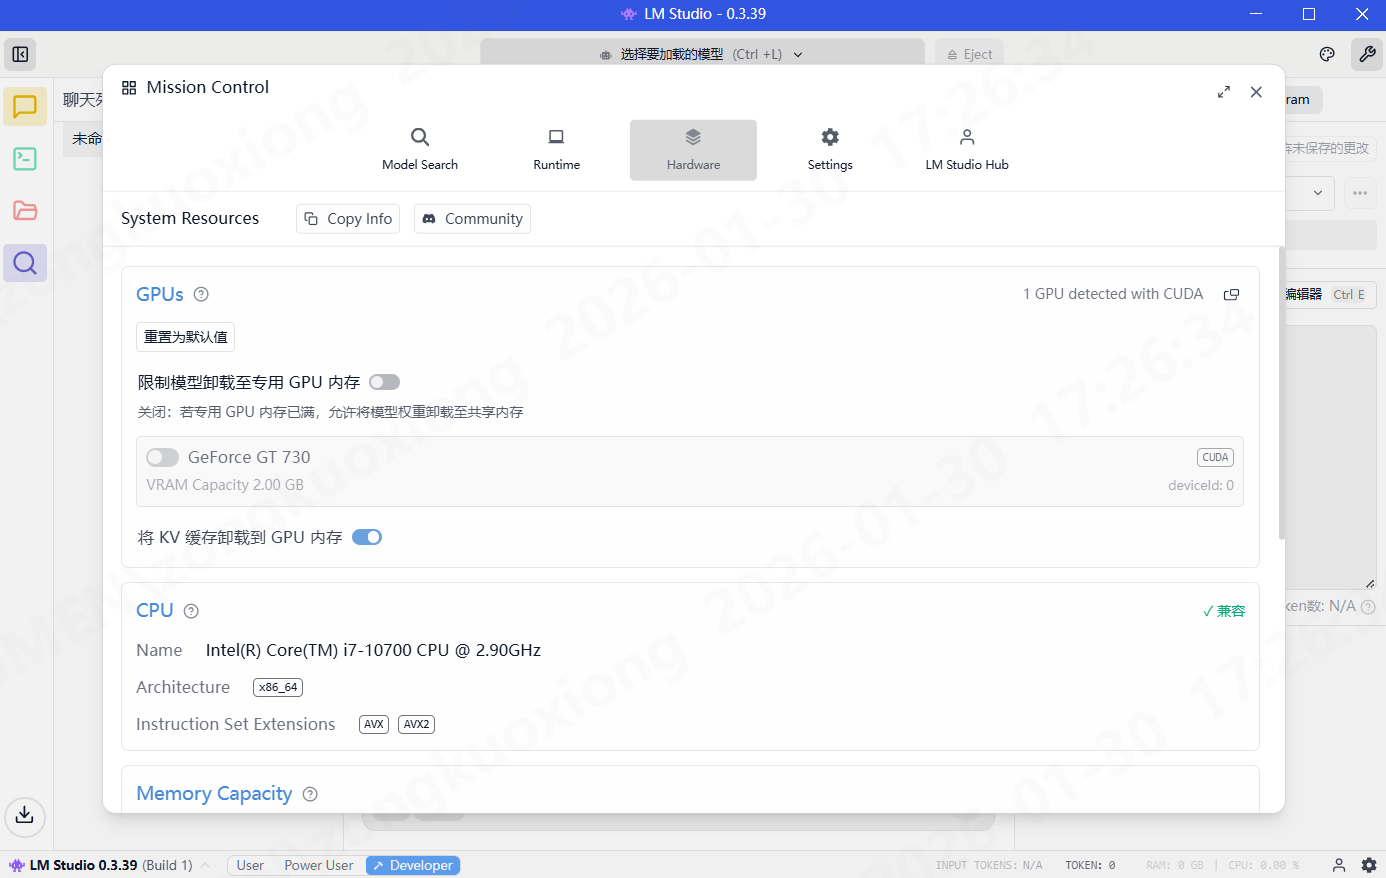The height and width of the screenshot is (878, 1386).
Task: Switch to the Runtime tab
Action: click(x=556, y=150)
